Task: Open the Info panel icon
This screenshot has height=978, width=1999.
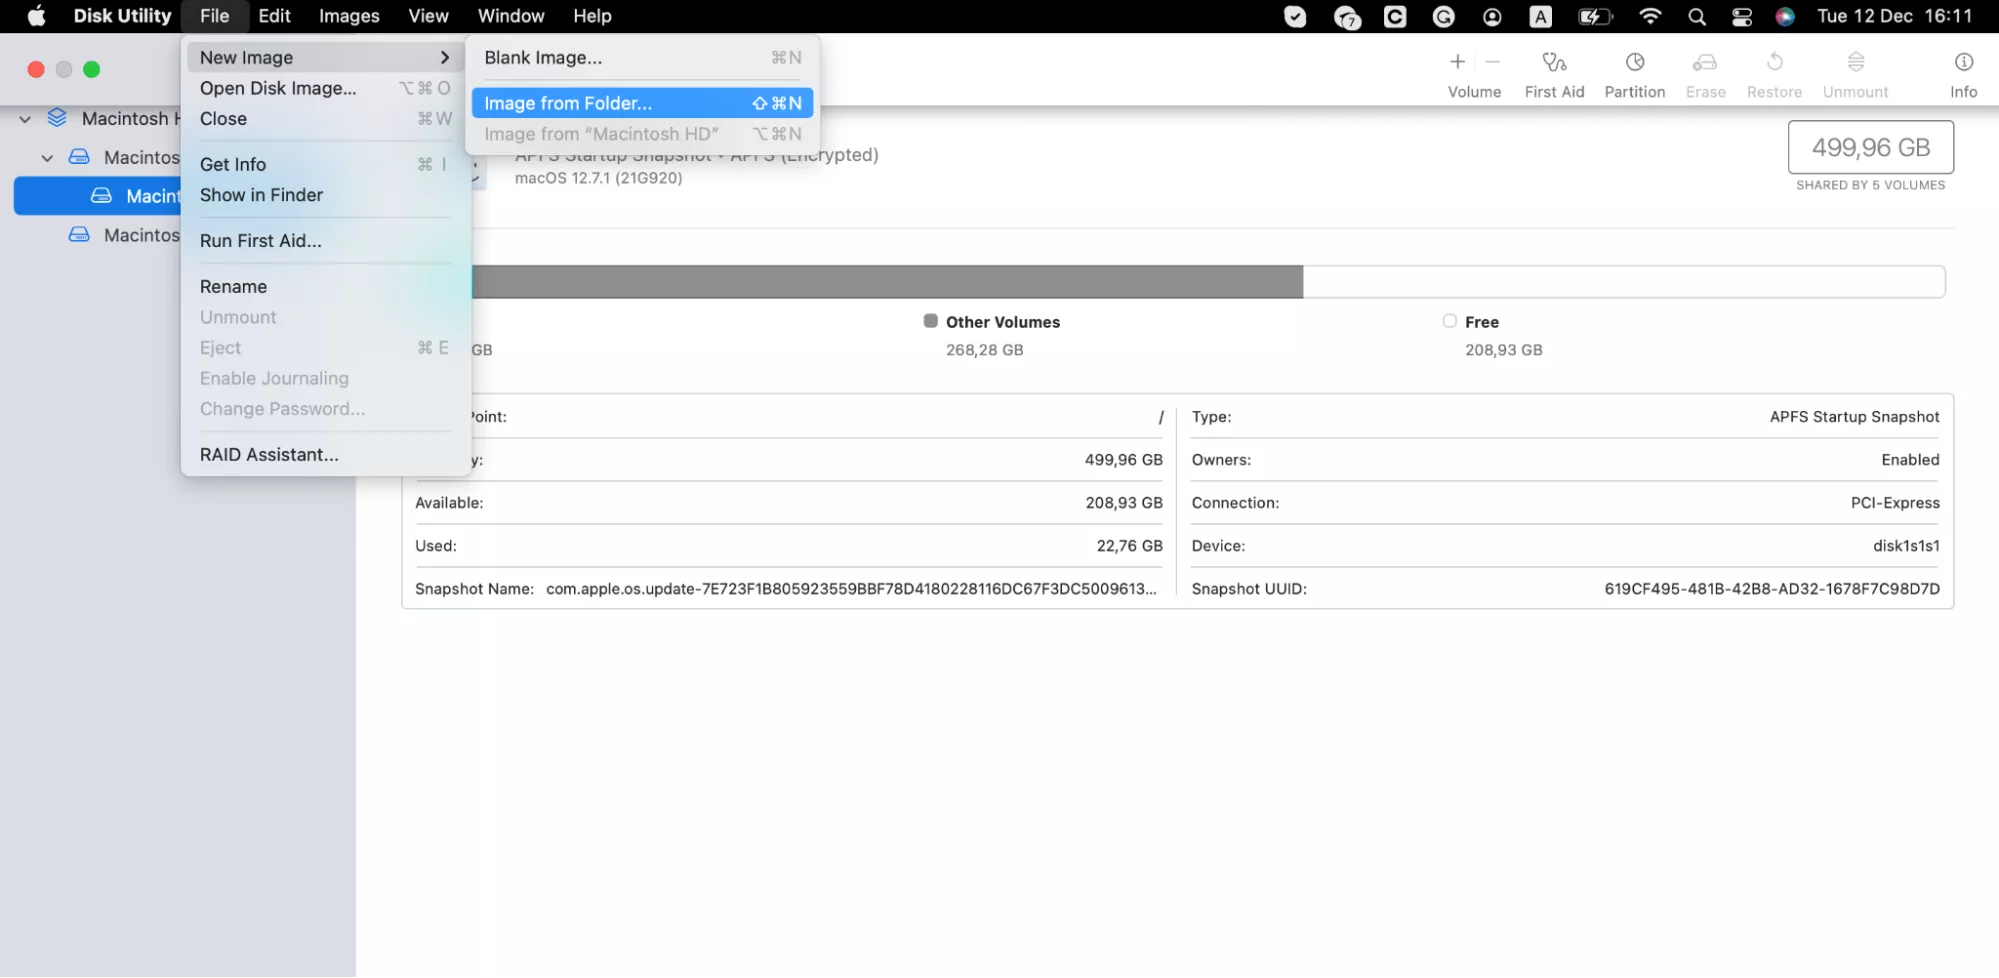Action: click(x=1962, y=70)
